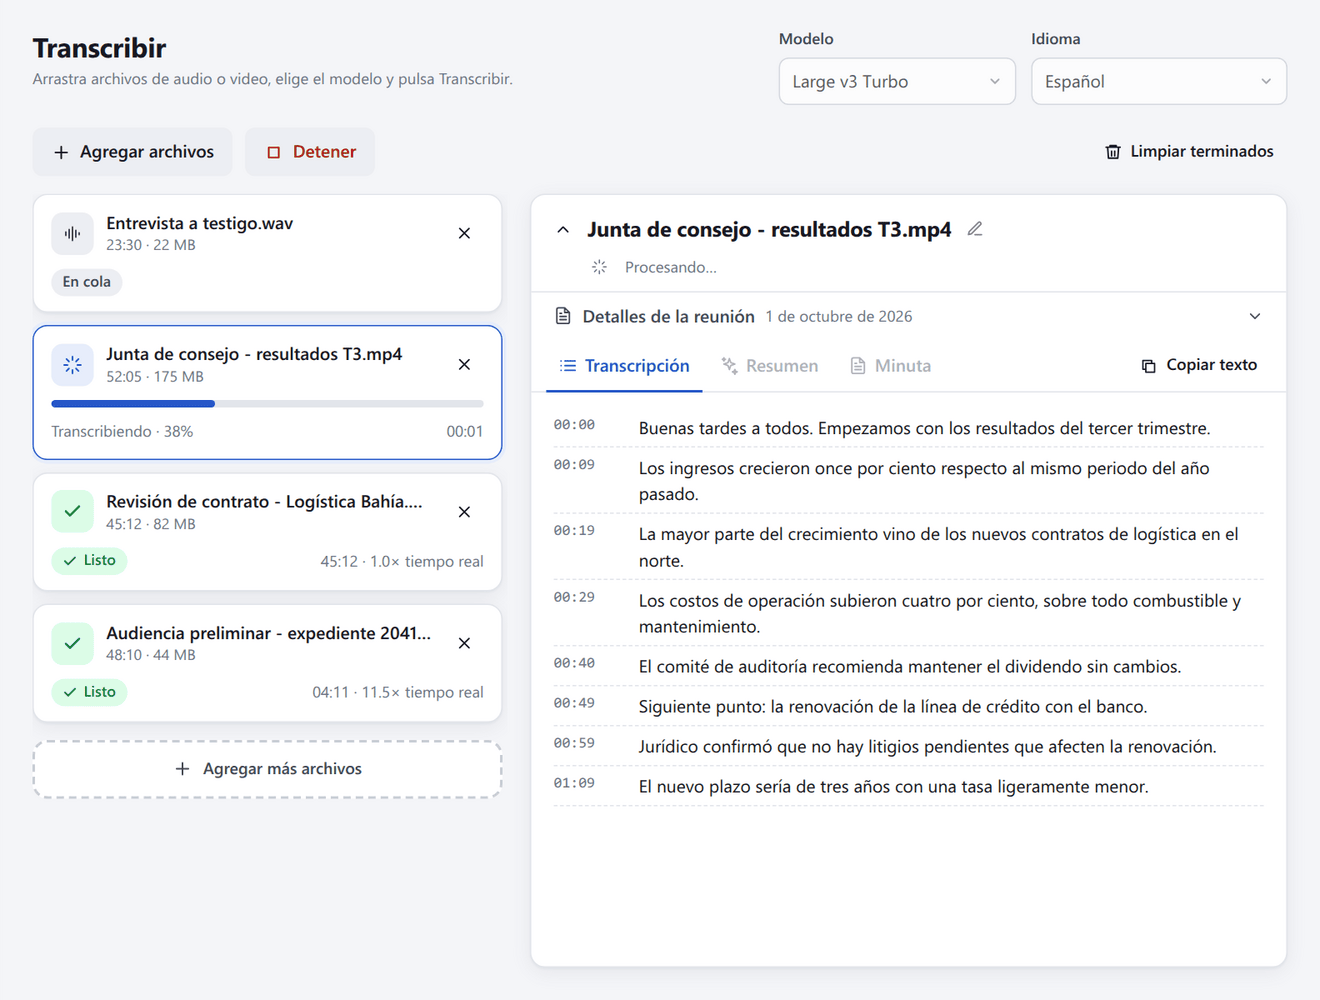The height and width of the screenshot is (1000, 1320).
Task: Click the En cola status badge
Action: pos(87,282)
